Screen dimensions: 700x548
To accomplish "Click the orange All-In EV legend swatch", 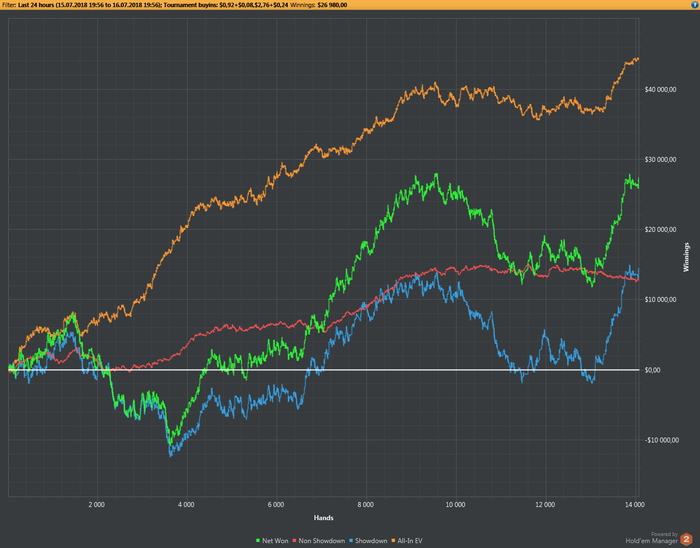I will [393, 541].
